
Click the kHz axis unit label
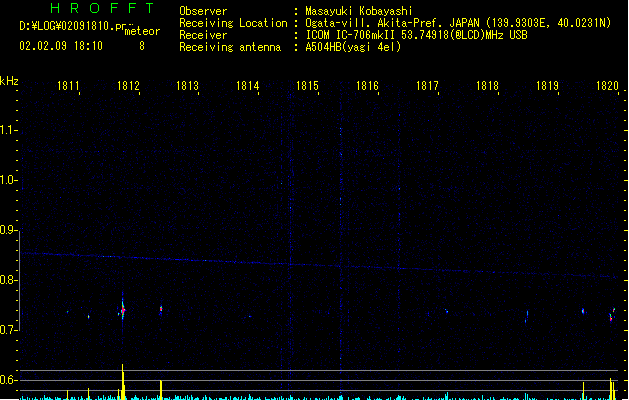point(9,81)
